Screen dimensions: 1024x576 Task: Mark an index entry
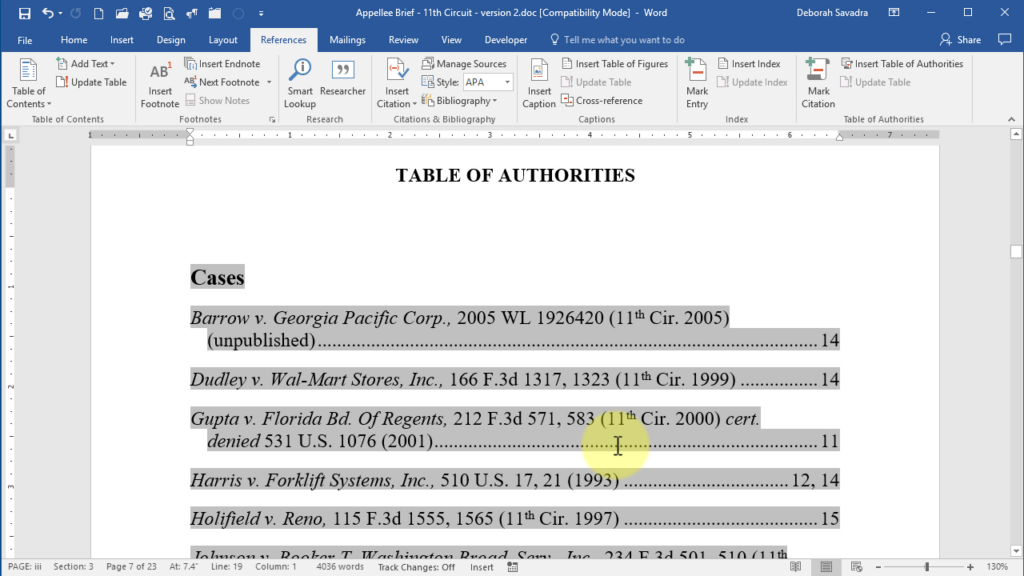[696, 85]
